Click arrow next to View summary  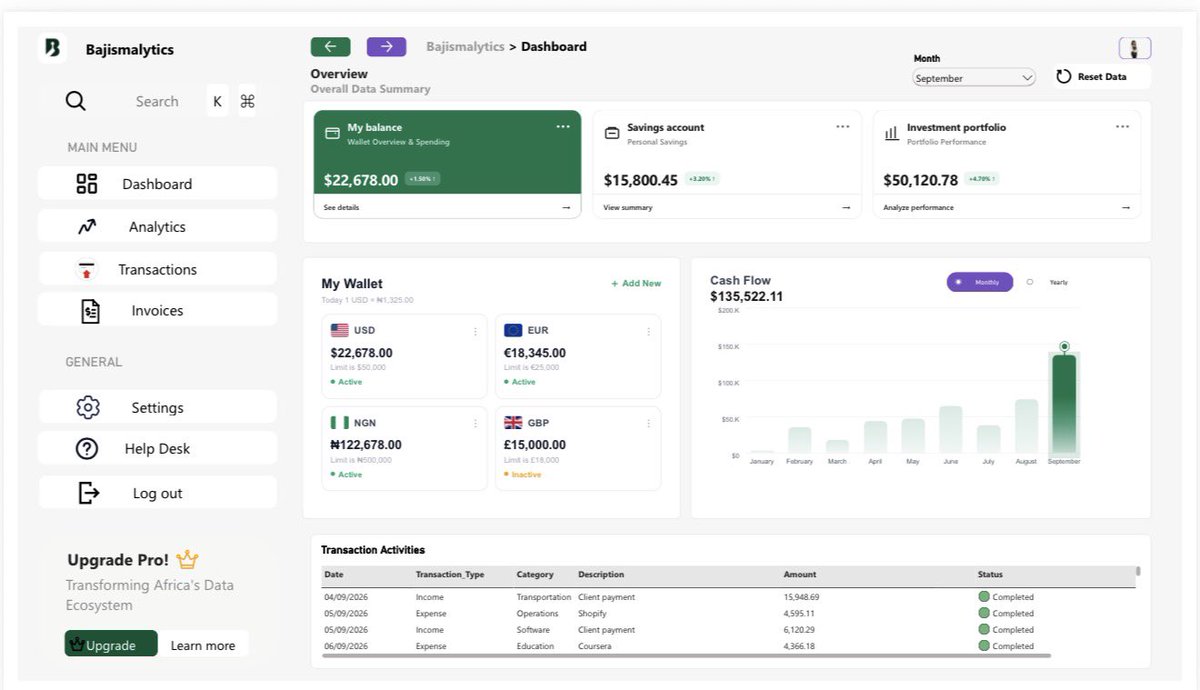pos(846,208)
